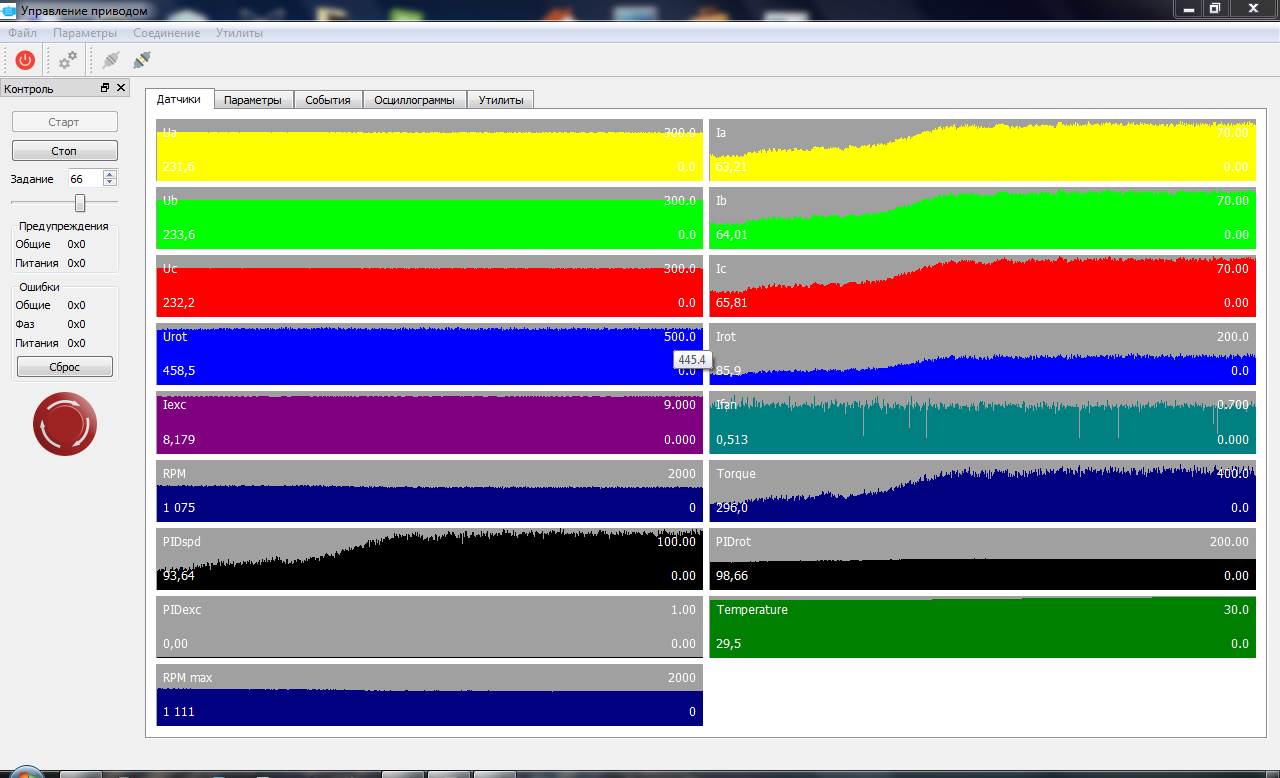Viewport: 1280px width, 778px height.
Task: Open the Соединение menu
Action: click(x=166, y=33)
